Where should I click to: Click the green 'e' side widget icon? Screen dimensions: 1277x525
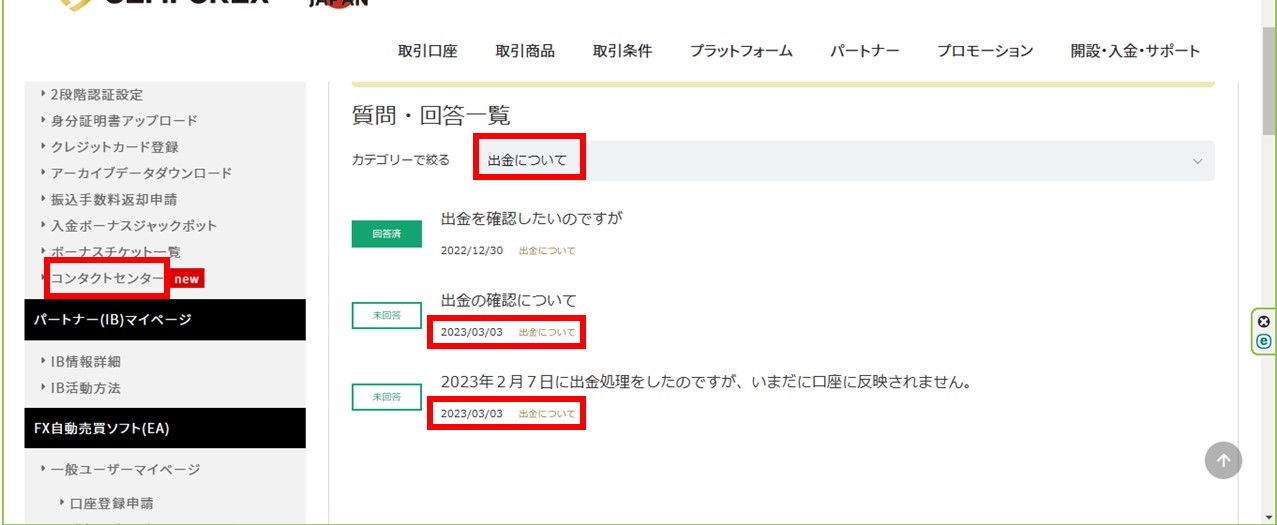1263,341
